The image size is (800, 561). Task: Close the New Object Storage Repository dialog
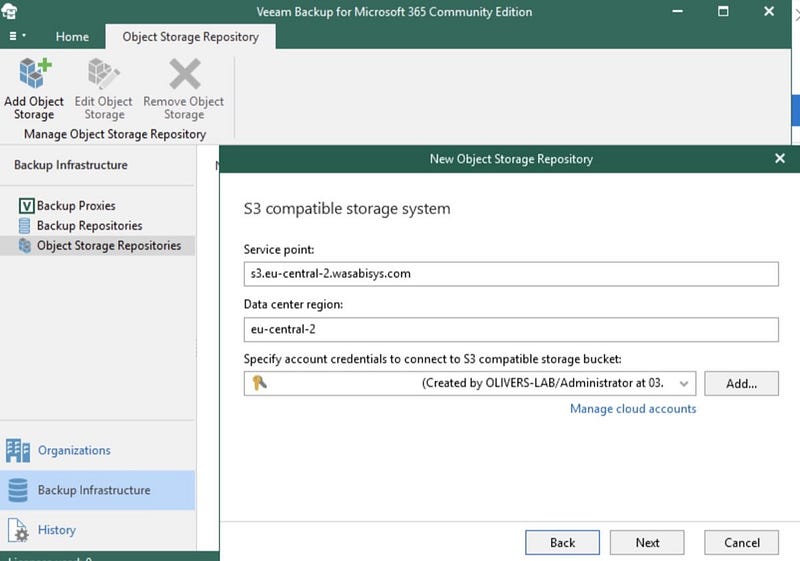[780, 159]
